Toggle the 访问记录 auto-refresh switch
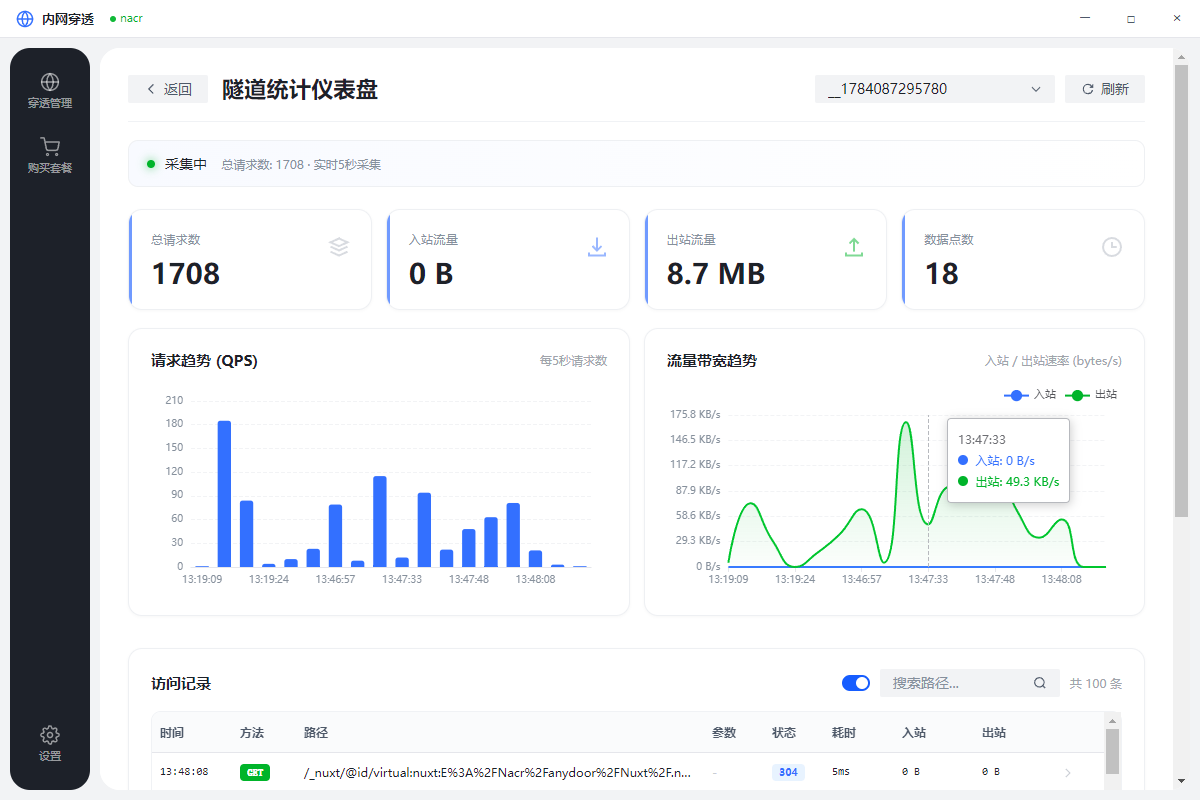This screenshot has width=1200, height=800. click(x=856, y=683)
